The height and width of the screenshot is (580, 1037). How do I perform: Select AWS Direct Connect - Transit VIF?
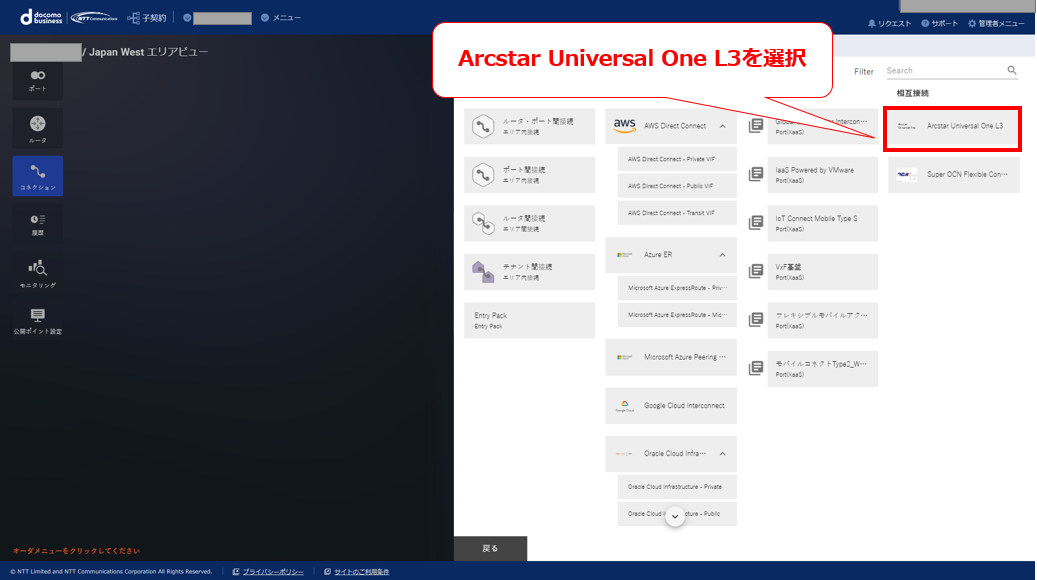(677, 213)
